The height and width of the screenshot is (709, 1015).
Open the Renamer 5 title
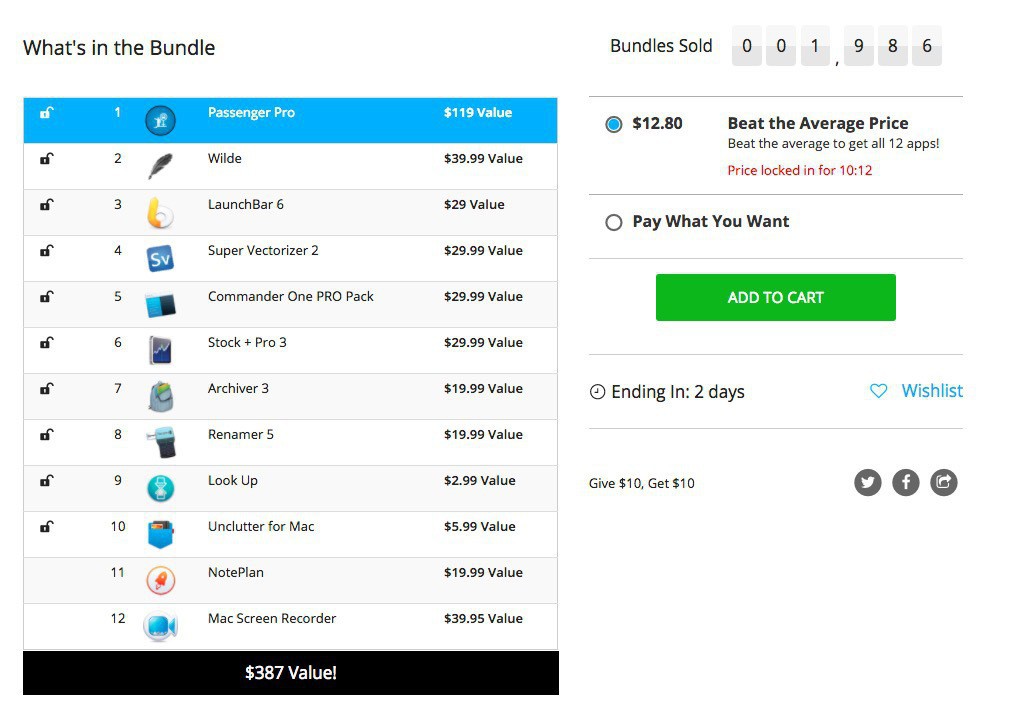[241, 434]
